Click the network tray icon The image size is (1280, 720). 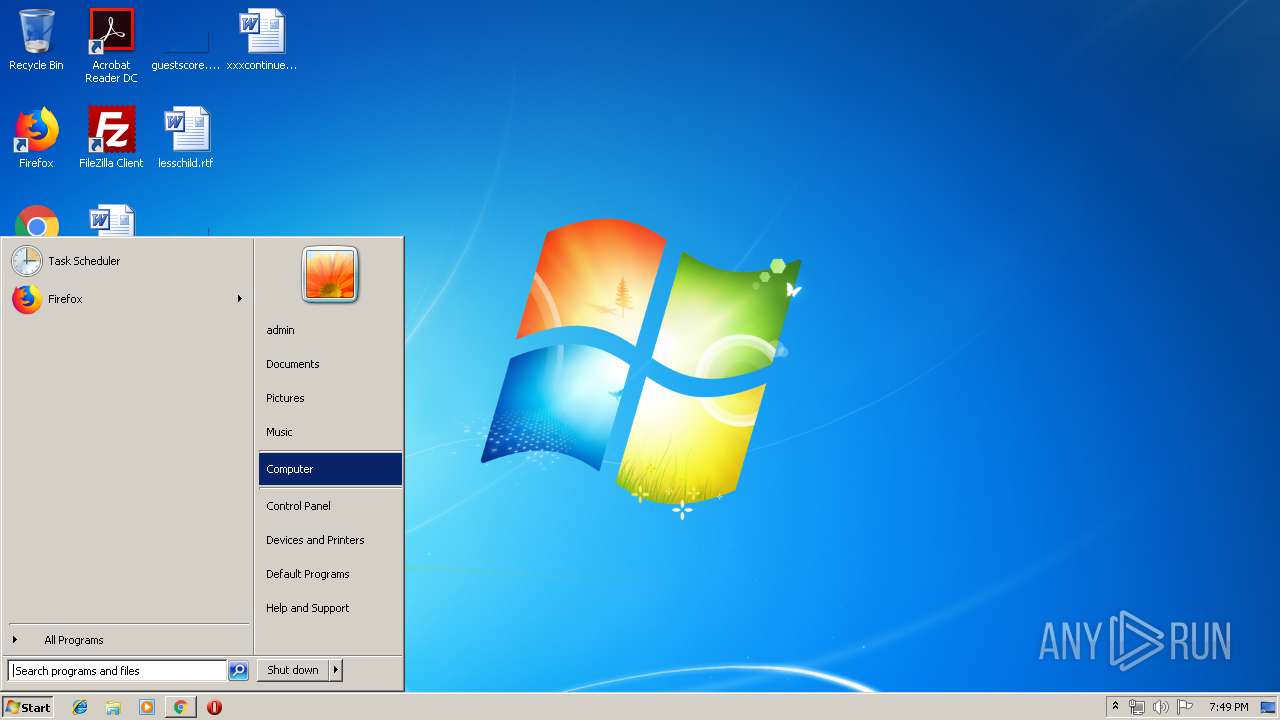click(1137, 707)
